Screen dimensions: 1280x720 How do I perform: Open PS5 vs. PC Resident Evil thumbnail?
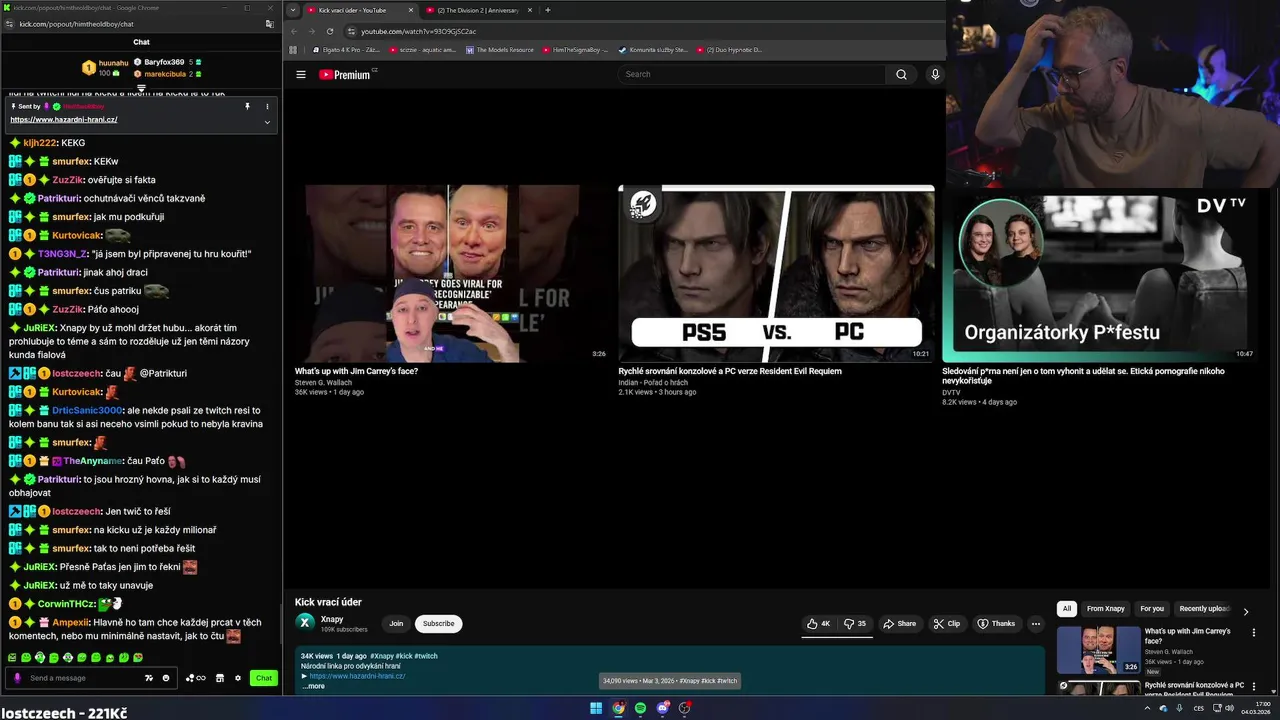click(776, 273)
